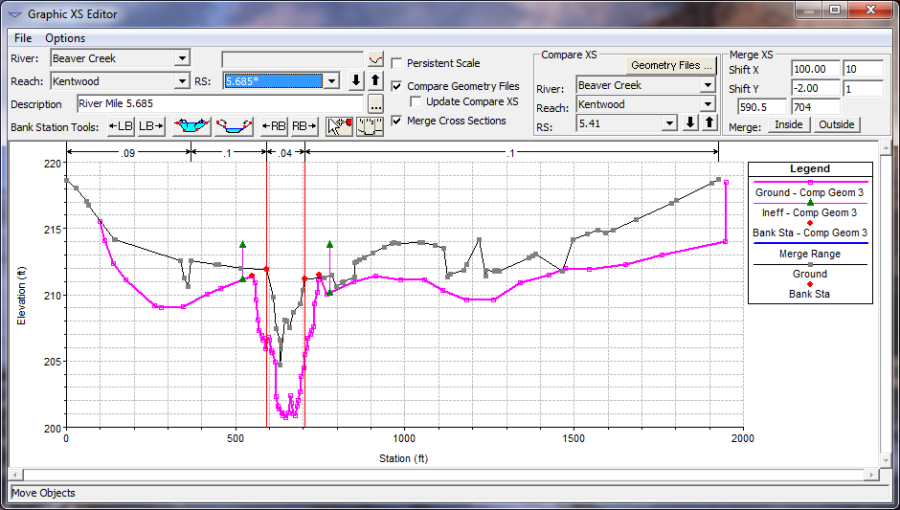The width and height of the screenshot is (900, 510).
Task: Expand the Reach dropdown showing Kentwood
Action: [181, 81]
